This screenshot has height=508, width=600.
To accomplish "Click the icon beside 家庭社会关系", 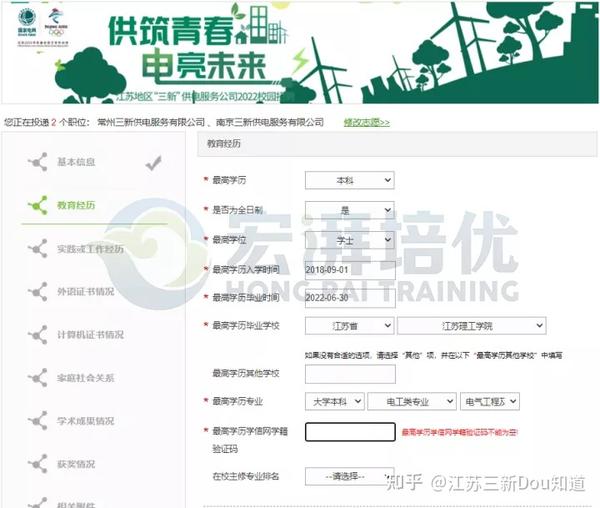I will click(38, 378).
